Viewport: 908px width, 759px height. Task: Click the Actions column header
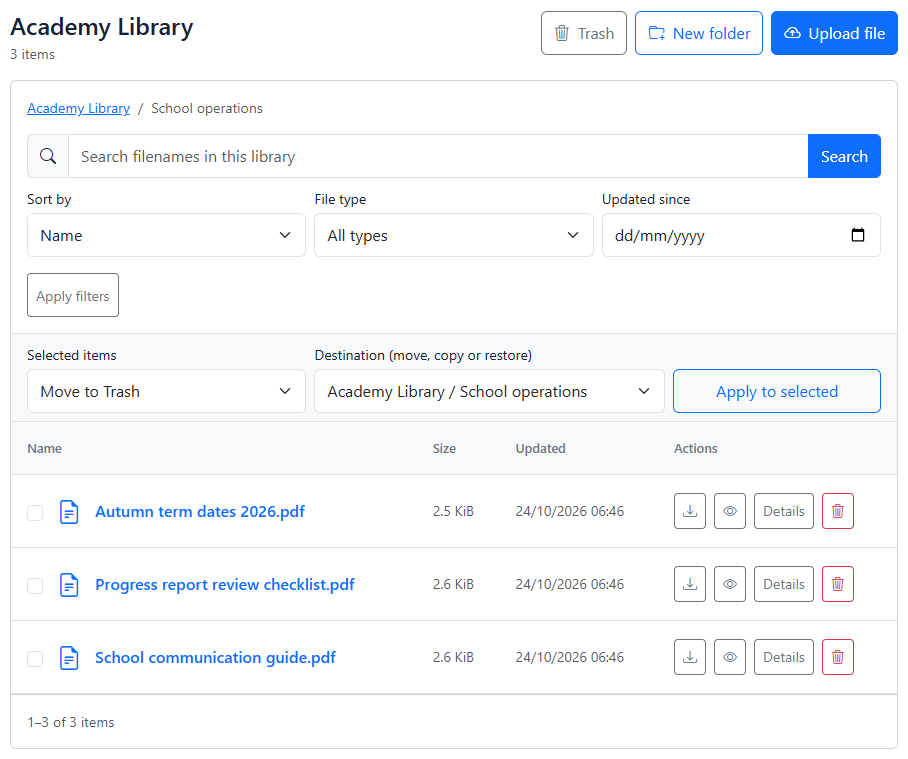[695, 449]
